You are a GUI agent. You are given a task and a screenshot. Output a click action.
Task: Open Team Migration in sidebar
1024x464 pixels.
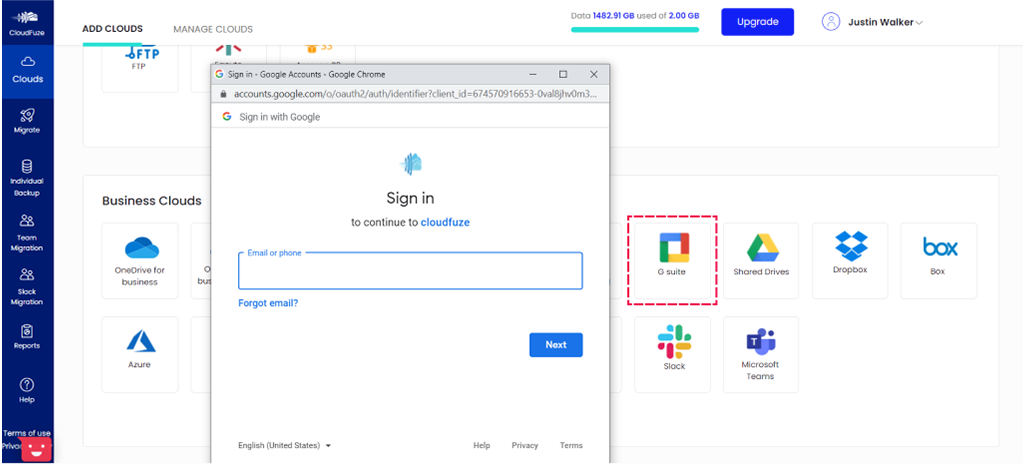pyautogui.click(x=27, y=233)
